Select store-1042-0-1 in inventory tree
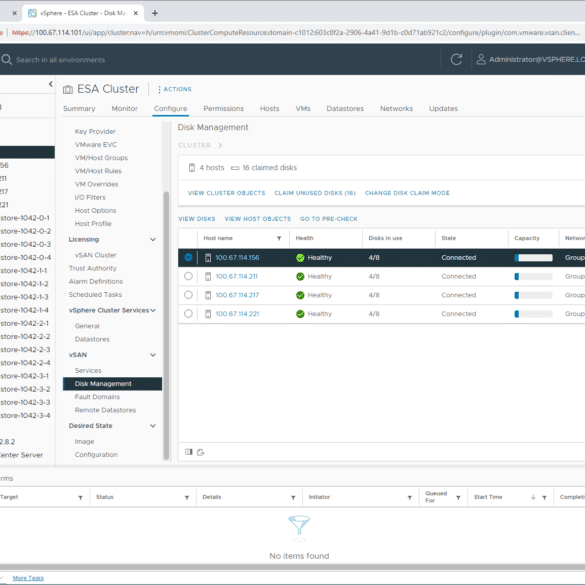 25,218
